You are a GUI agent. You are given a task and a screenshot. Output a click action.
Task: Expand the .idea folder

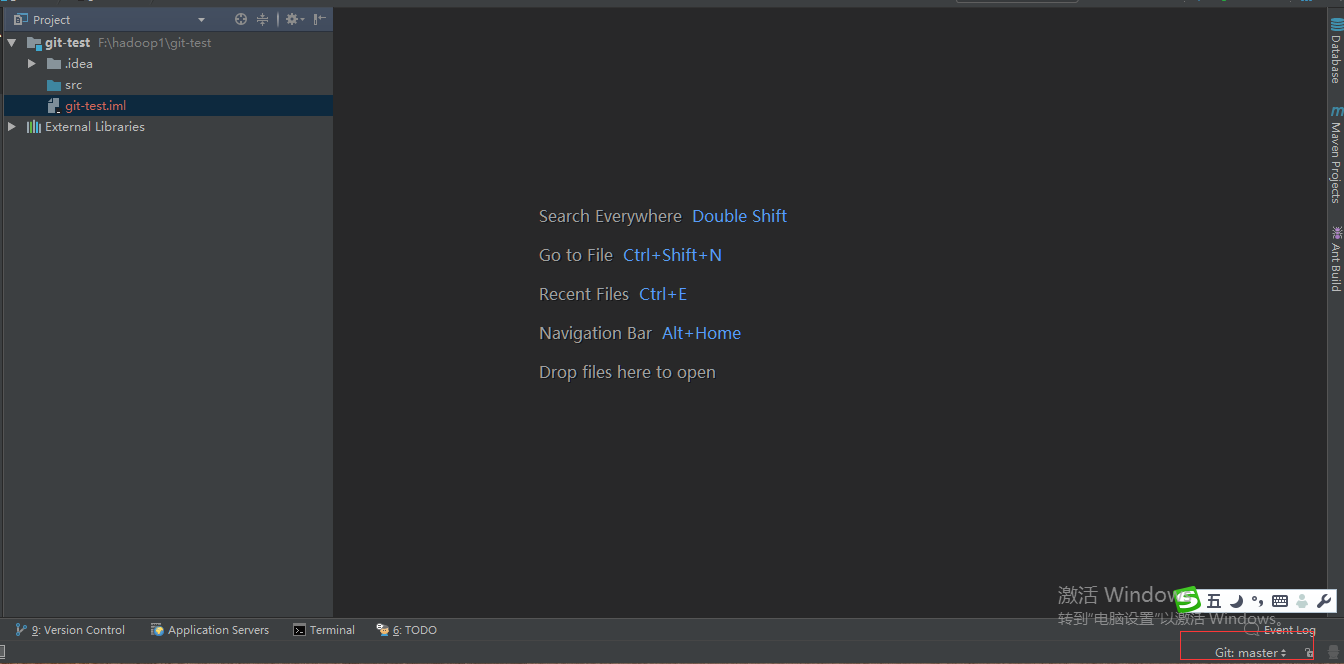[x=32, y=64]
